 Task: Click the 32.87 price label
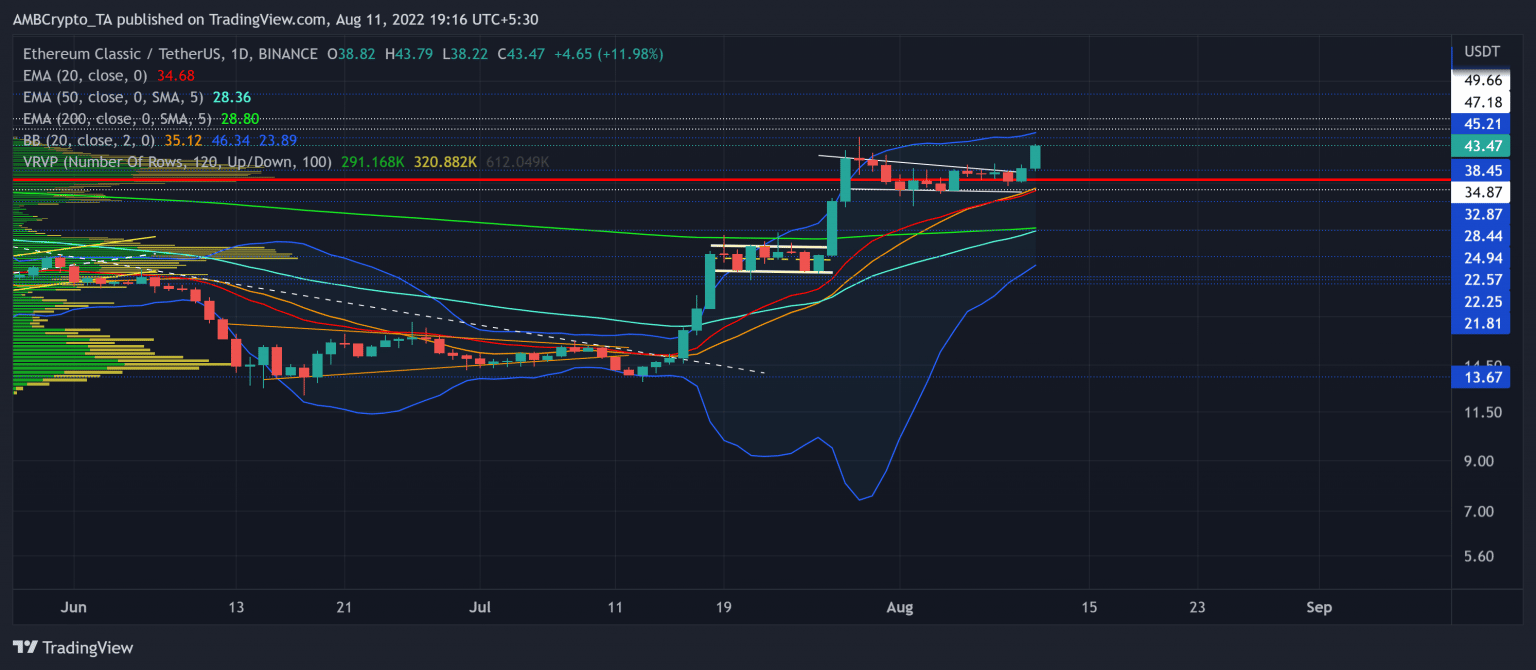click(x=1481, y=213)
